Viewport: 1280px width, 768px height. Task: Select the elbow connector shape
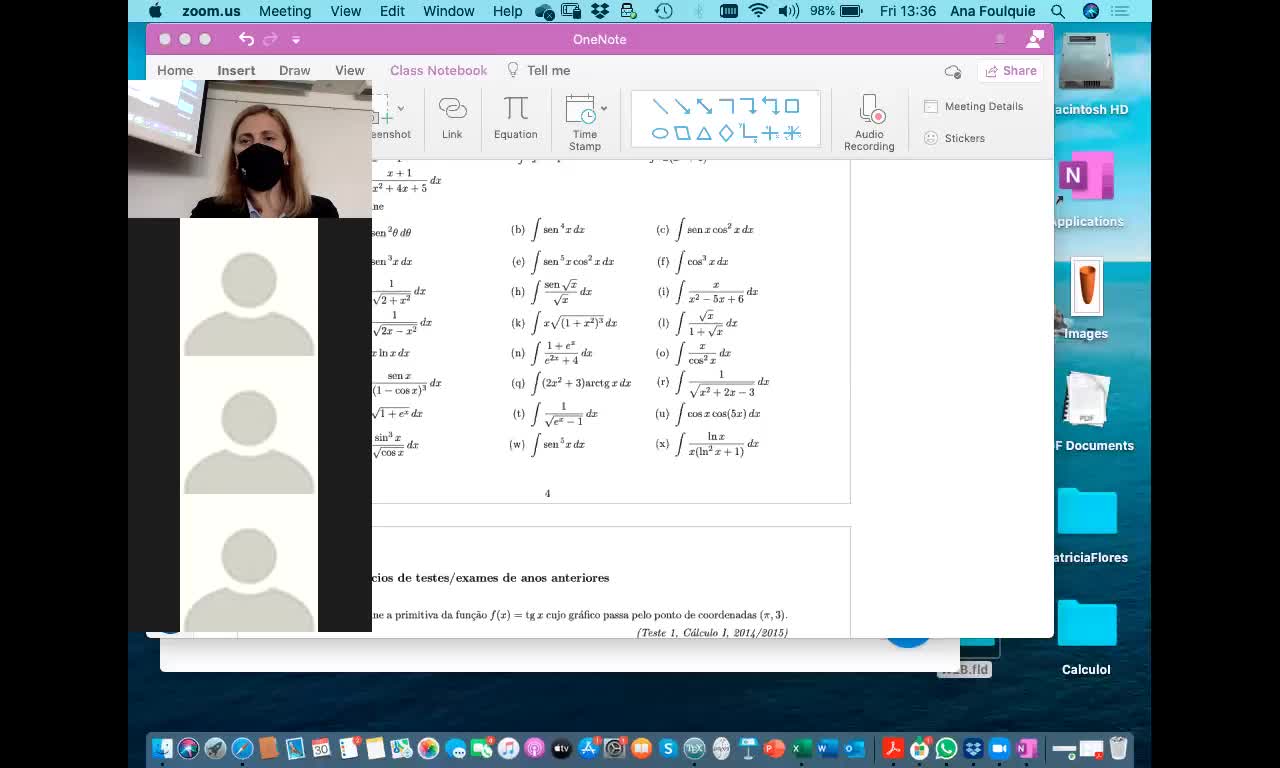point(726,106)
